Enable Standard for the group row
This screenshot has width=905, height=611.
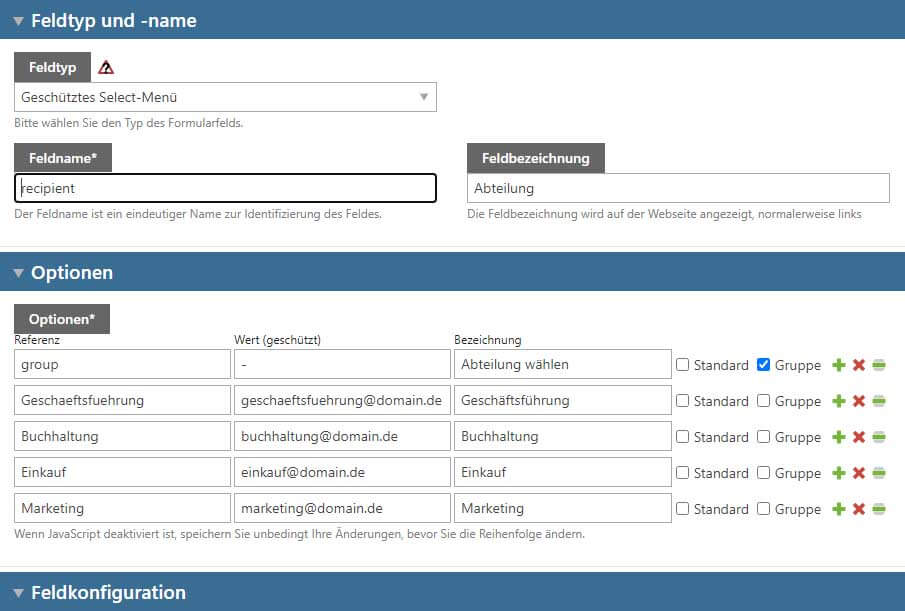tap(682, 365)
